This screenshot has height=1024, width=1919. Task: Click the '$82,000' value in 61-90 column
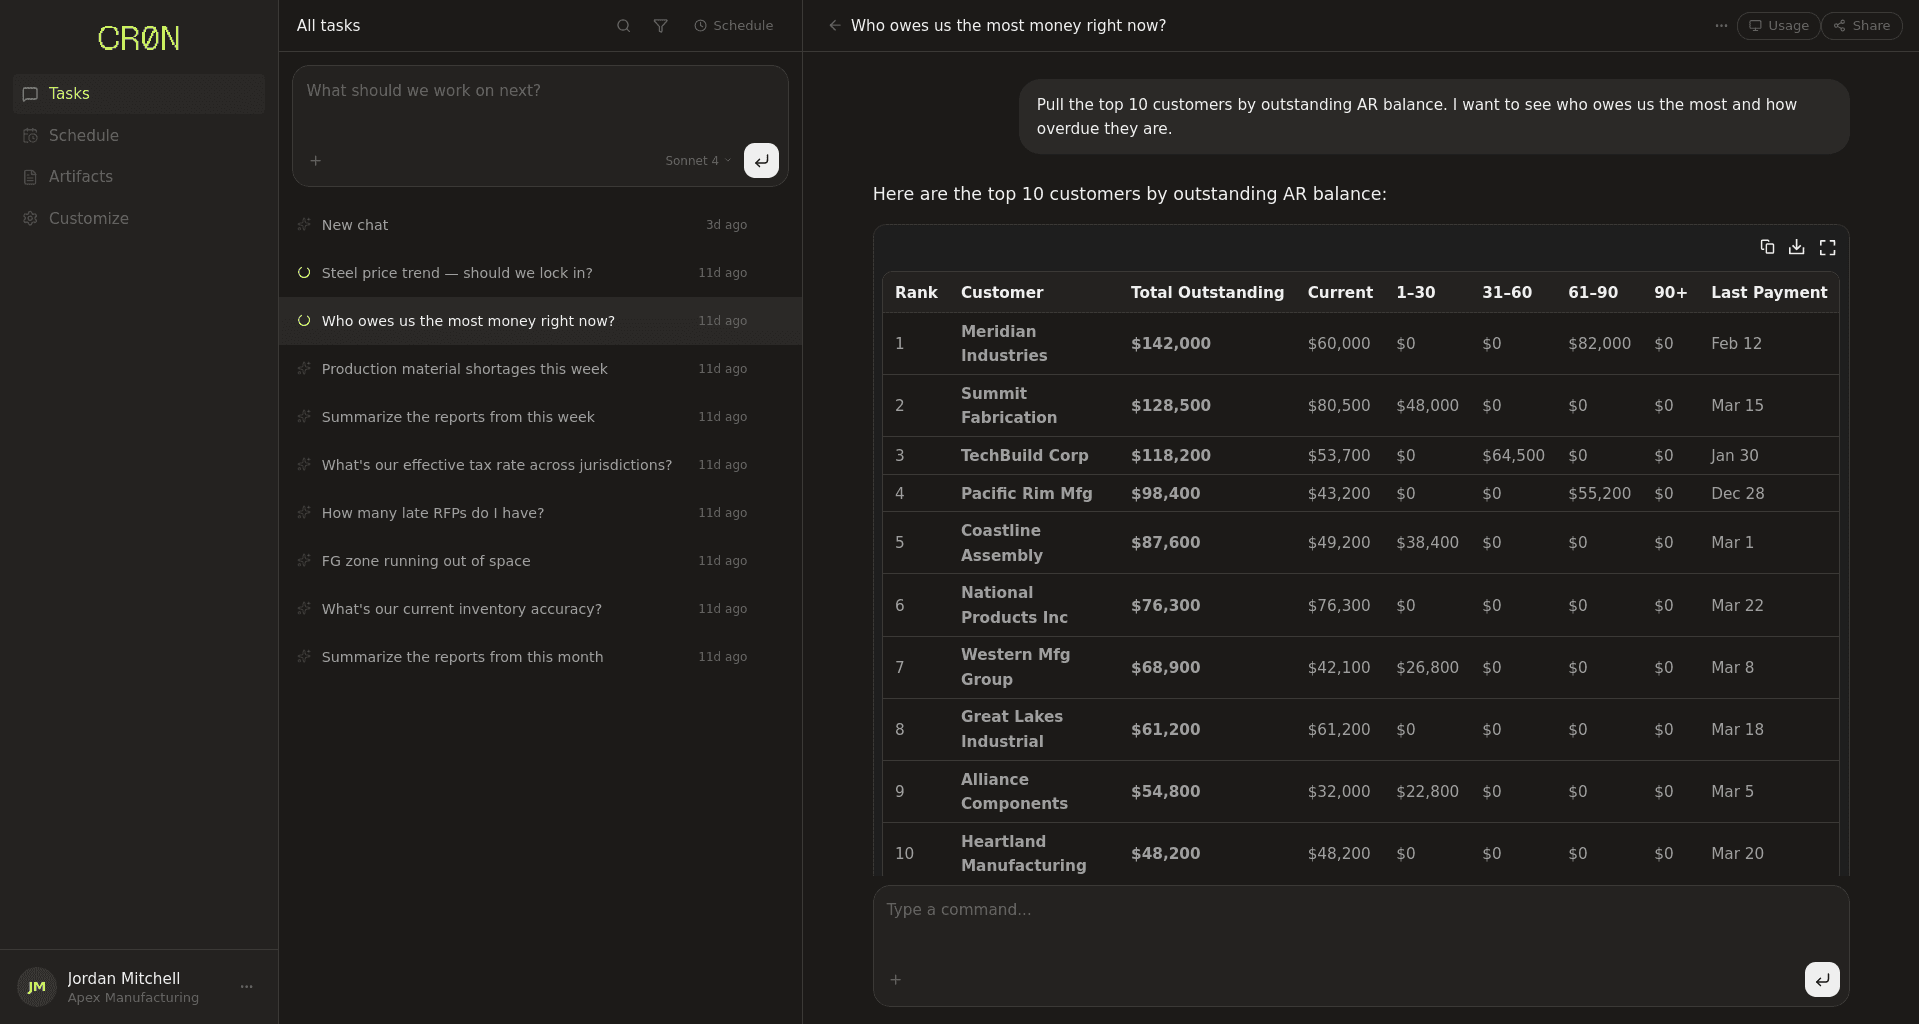(1599, 344)
